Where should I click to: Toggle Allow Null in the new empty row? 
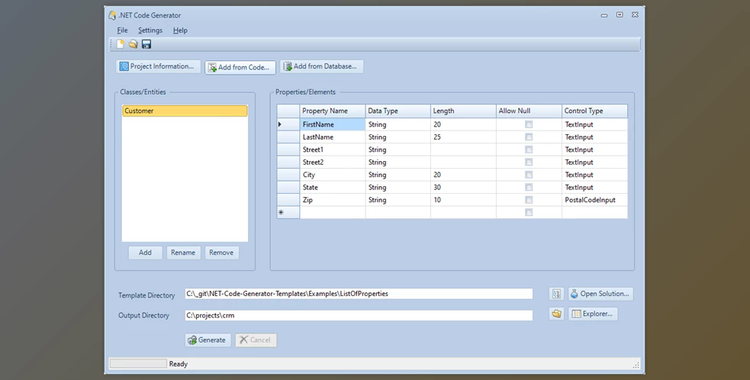[529, 212]
